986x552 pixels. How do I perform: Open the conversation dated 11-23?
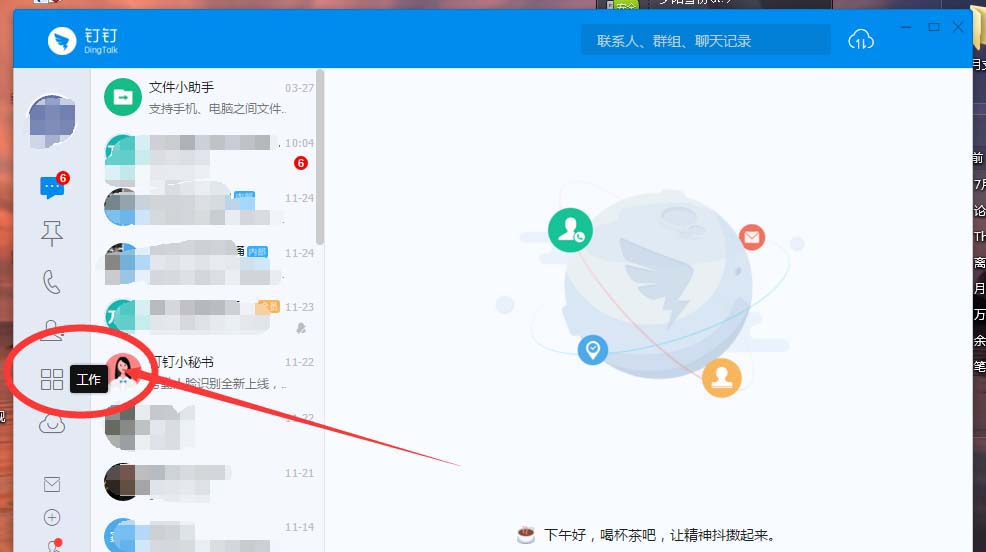tap(208, 317)
